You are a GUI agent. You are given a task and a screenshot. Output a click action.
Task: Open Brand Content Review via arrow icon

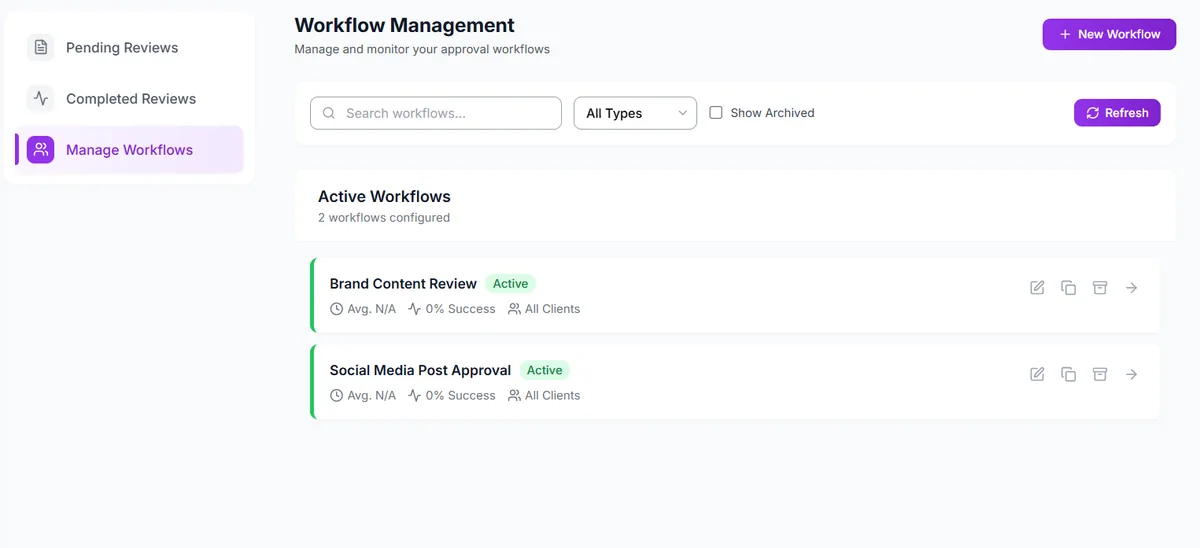click(1131, 288)
